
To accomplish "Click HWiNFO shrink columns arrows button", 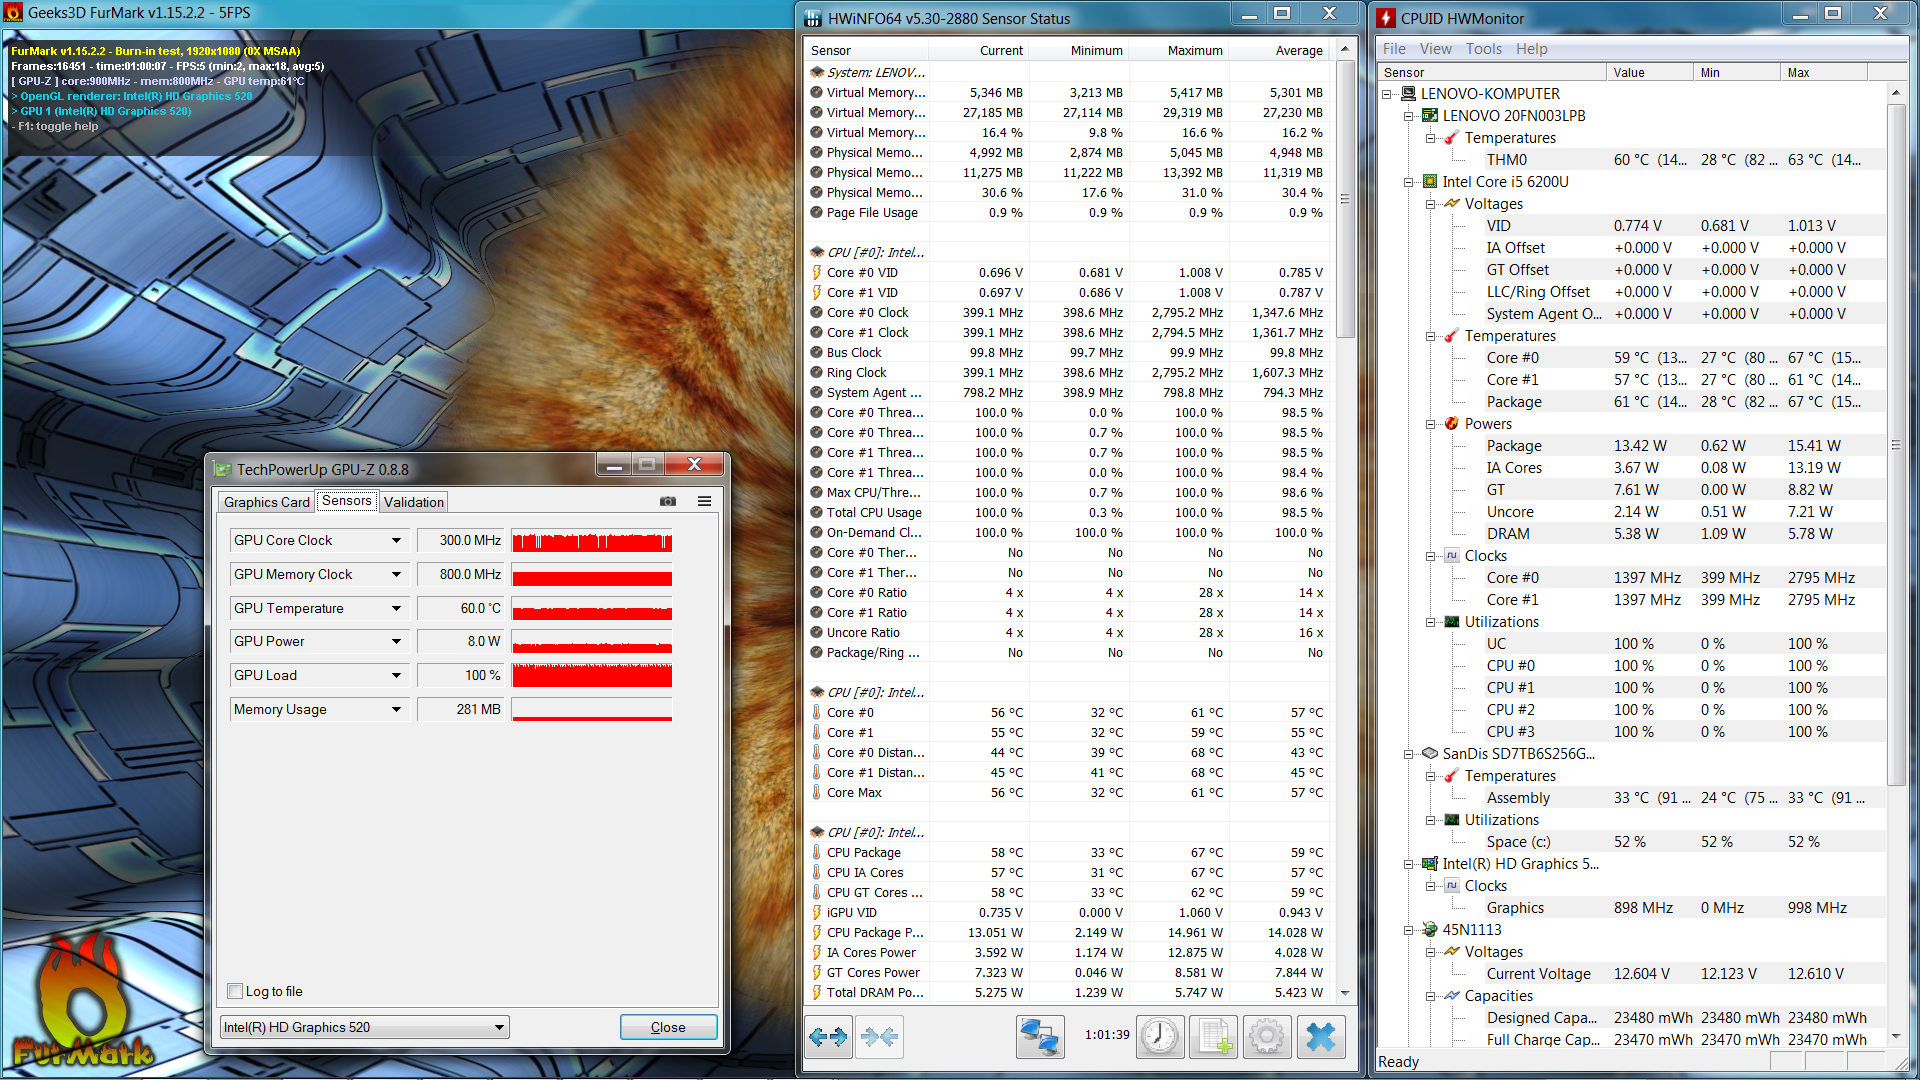I will (x=879, y=1037).
